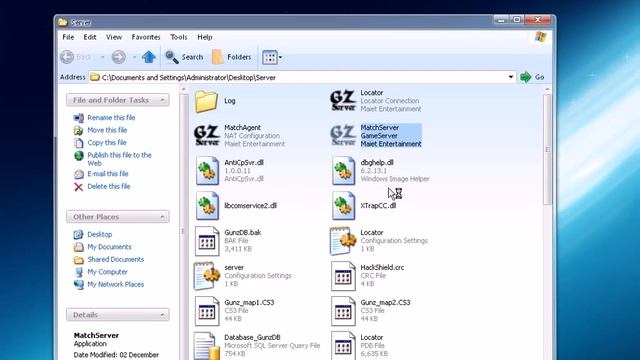This screenshot has width=640, height=360.
Task: Open Shared Documents link
Action: [116, 259]
